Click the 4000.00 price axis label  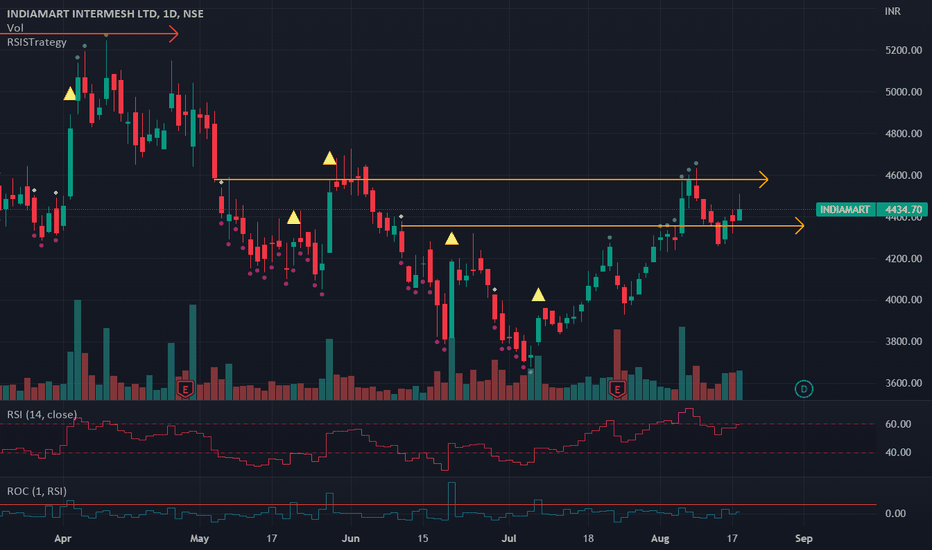(x=903, y=300)
